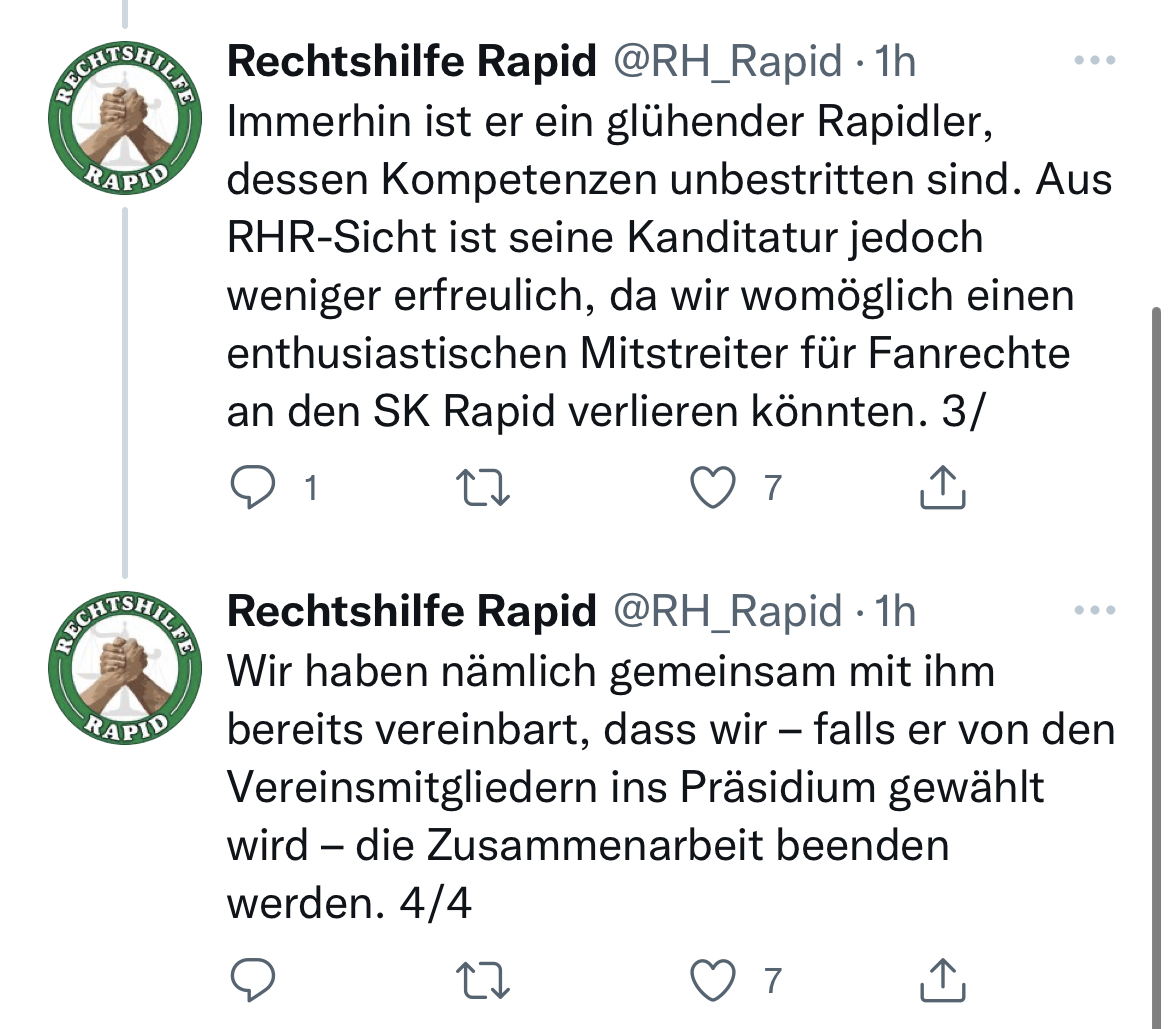This screenshot has height=1029, width=1170.
Task: Click the vertical scrollbar on the right edge
Action: point(1157,664)
